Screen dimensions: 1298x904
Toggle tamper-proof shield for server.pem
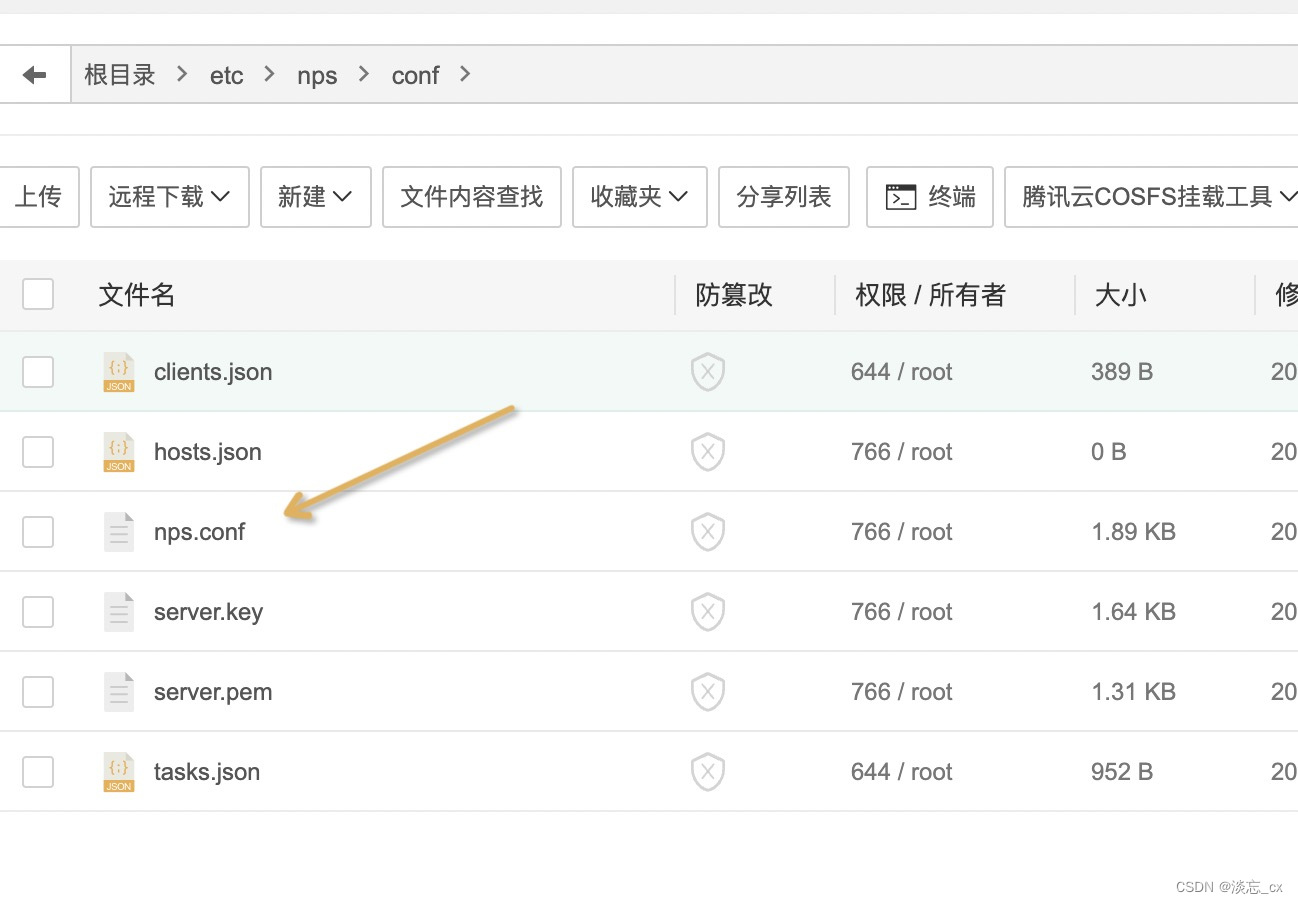point(708,692)
